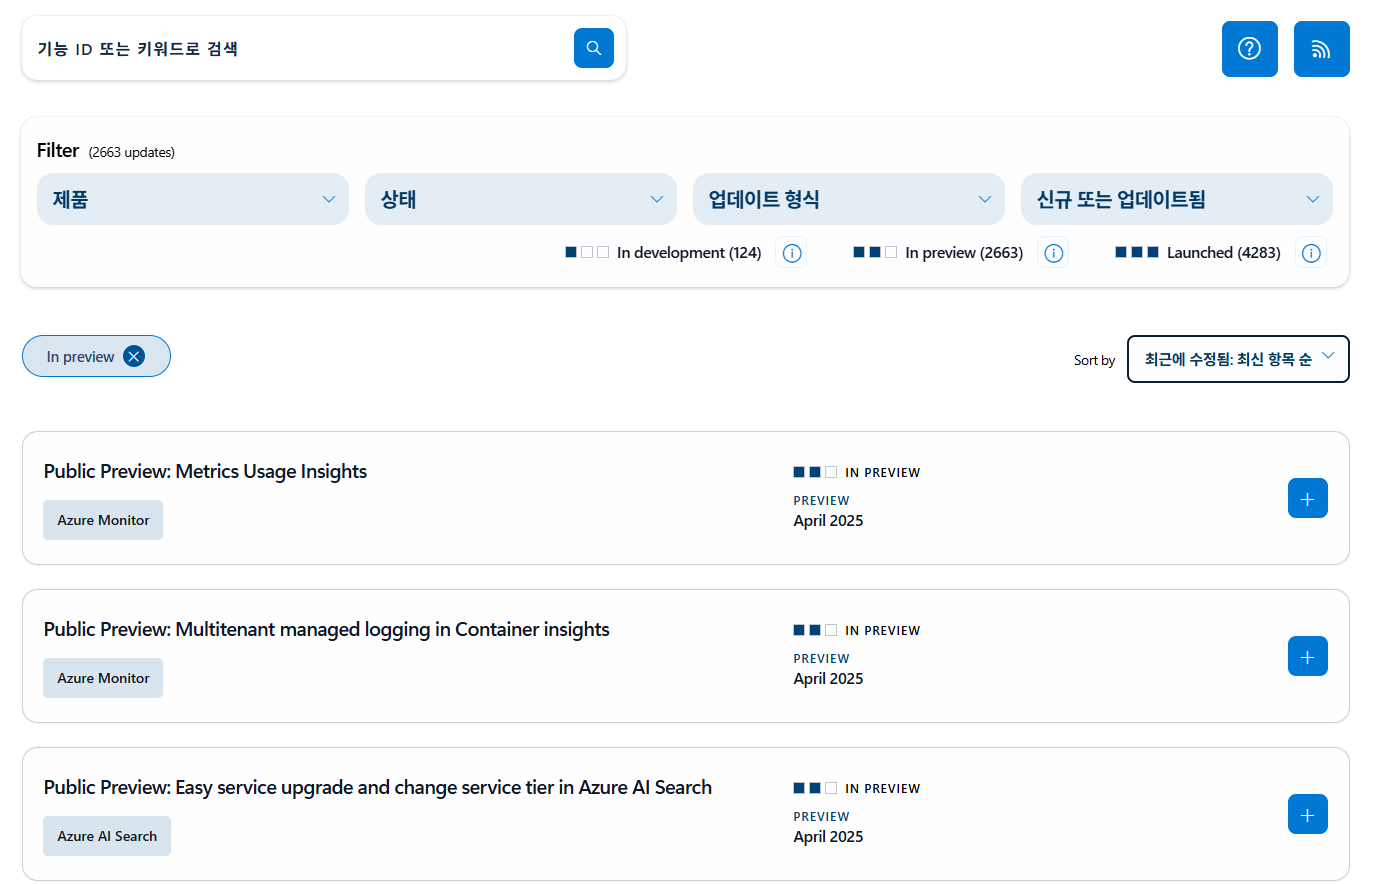
Task: Select the Launched (4283) status filter
Action: coord(1198,253)
